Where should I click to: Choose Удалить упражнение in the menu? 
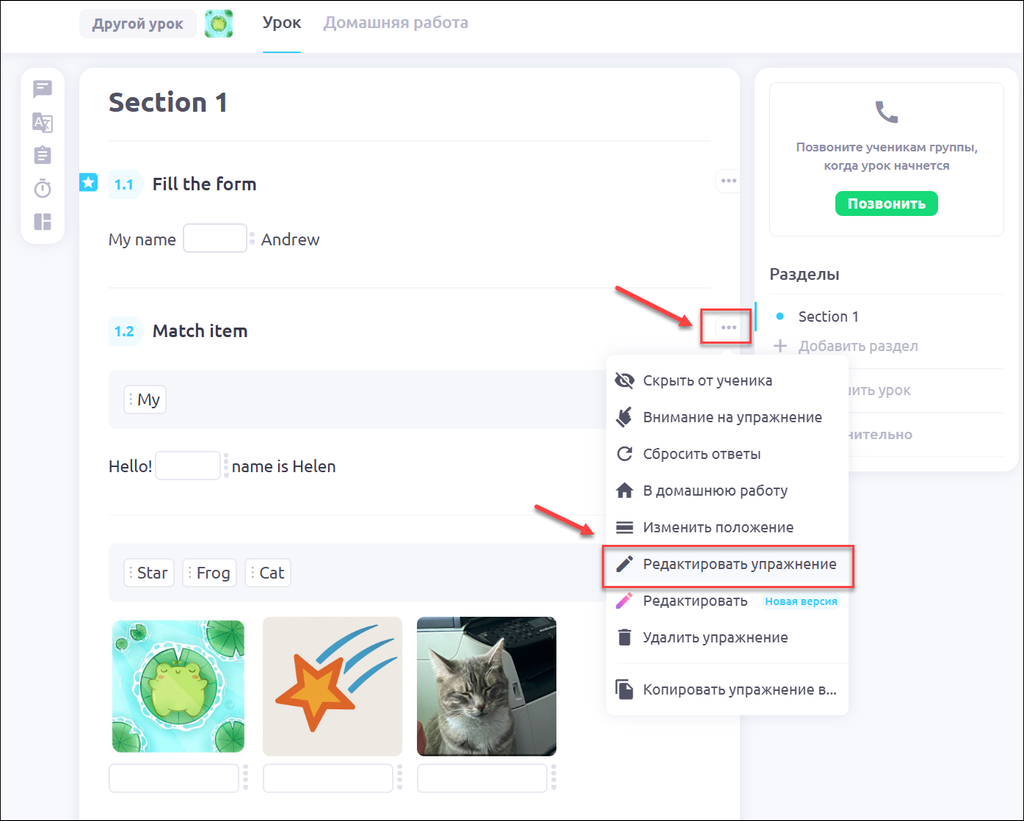(715, 637)
